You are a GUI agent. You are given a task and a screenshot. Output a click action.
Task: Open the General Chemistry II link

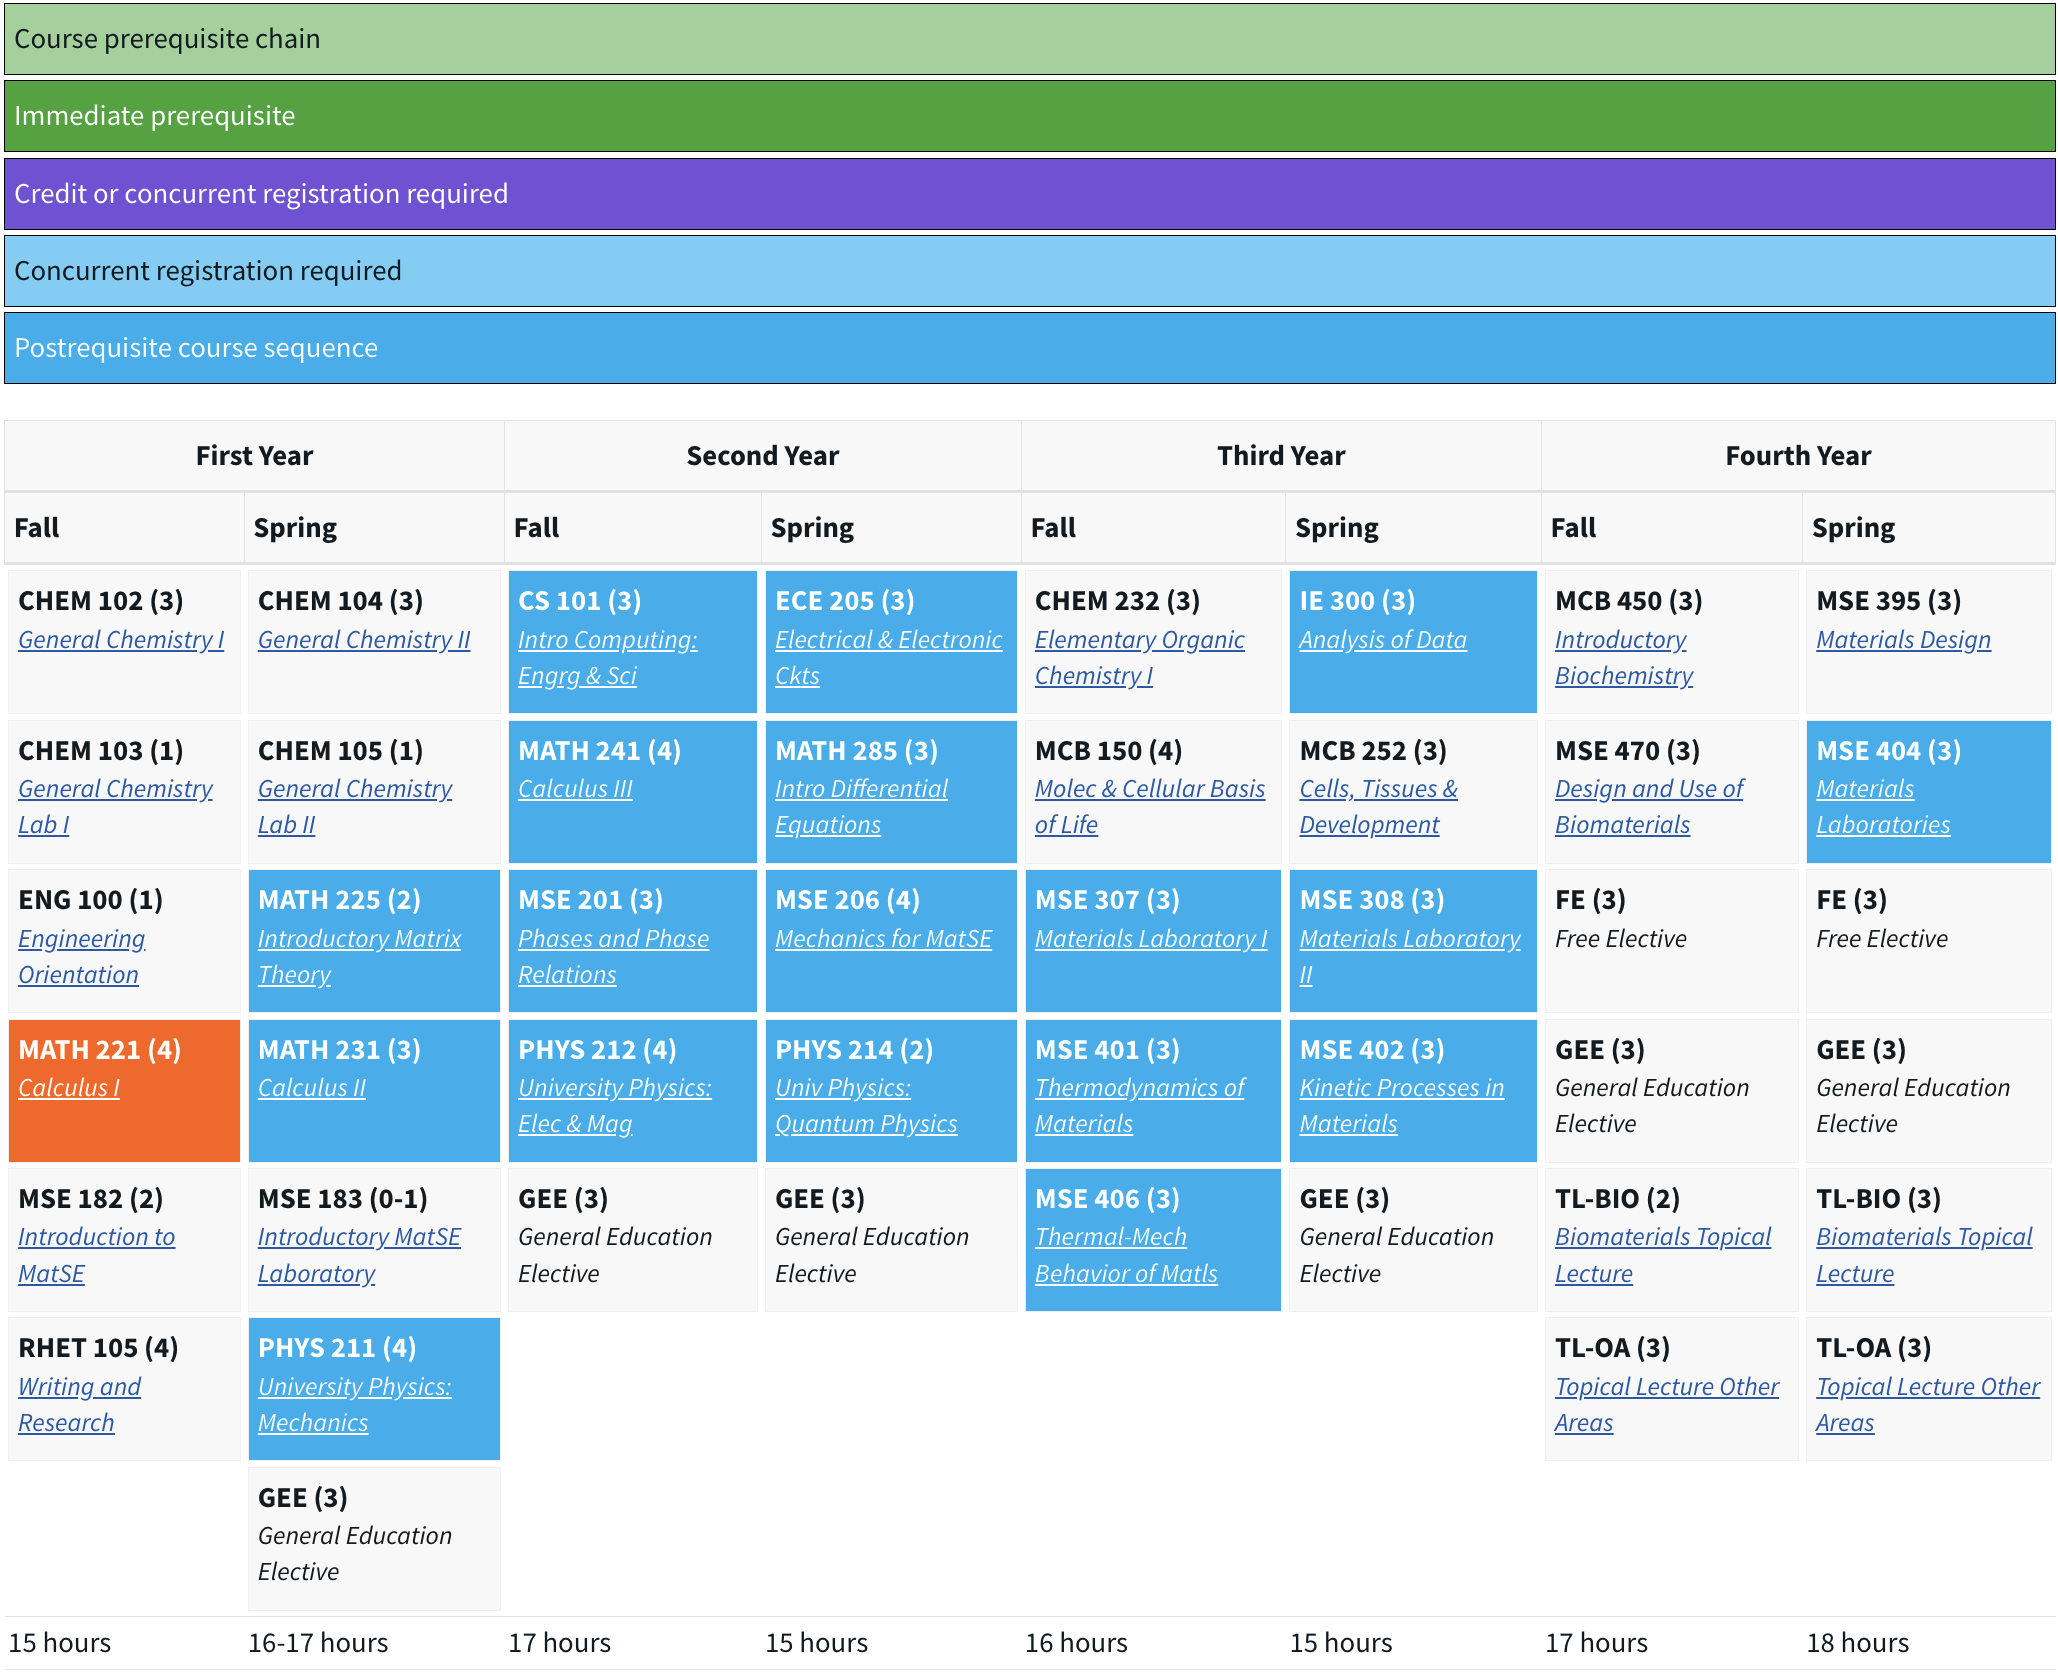364,640
